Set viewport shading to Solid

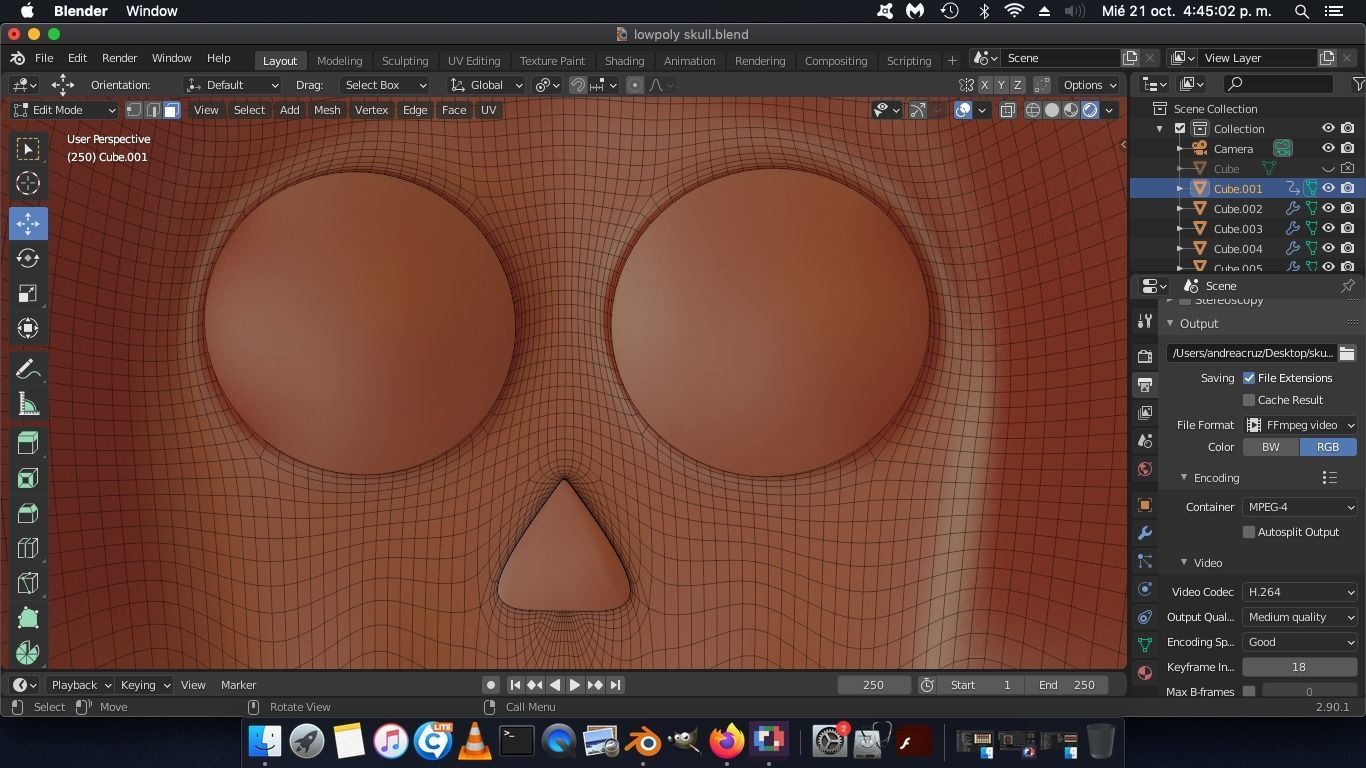[x=1052, y=110]
